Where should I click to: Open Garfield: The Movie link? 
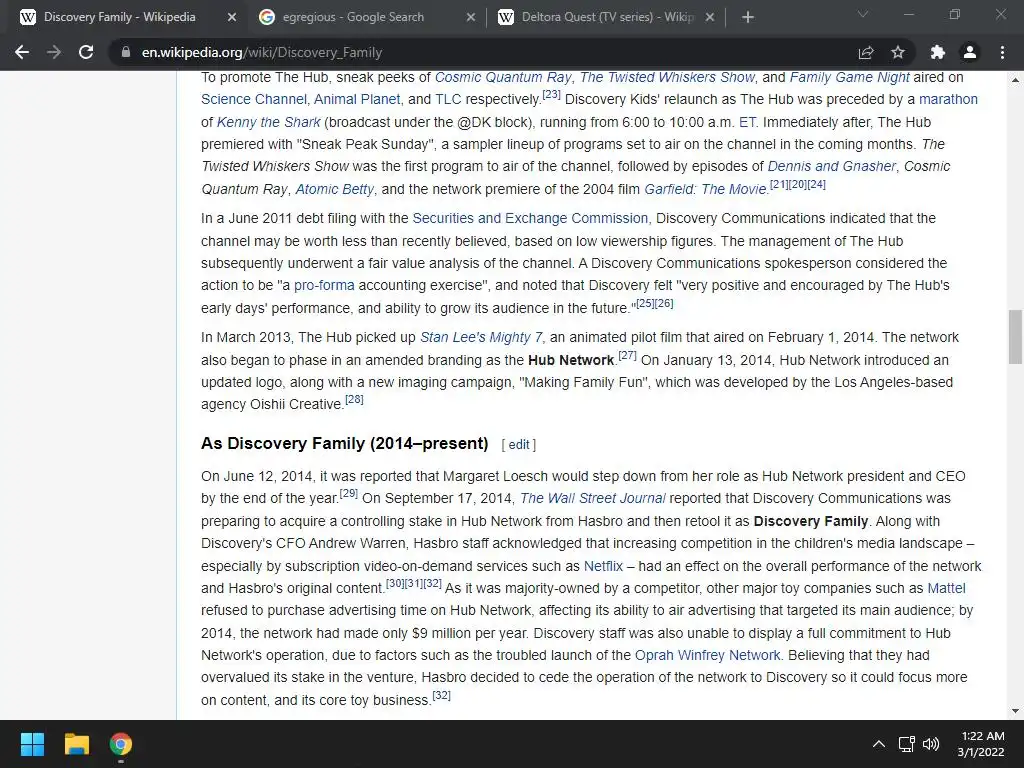tap(705, 189)
